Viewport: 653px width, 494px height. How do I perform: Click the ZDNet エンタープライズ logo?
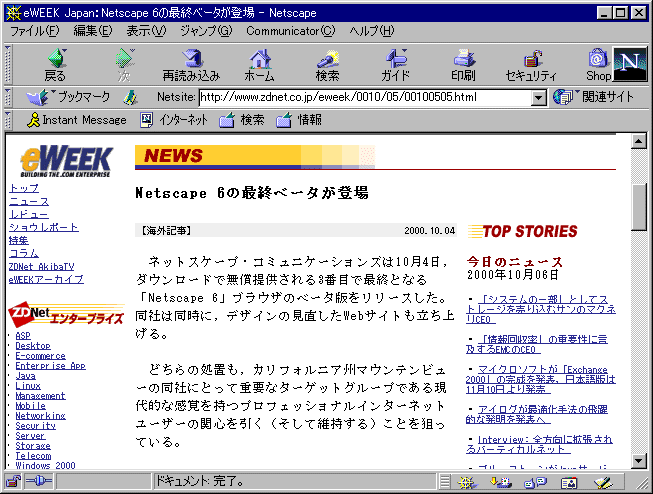pyautogui.click(x=66, y=315)
